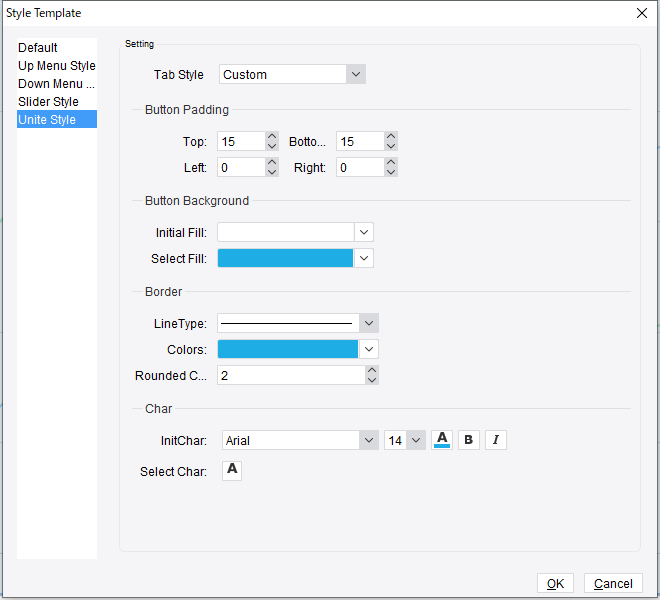Toggle bold for InitChar text
The width and height of the screenshot is (660, 600).
click(469, 440)
